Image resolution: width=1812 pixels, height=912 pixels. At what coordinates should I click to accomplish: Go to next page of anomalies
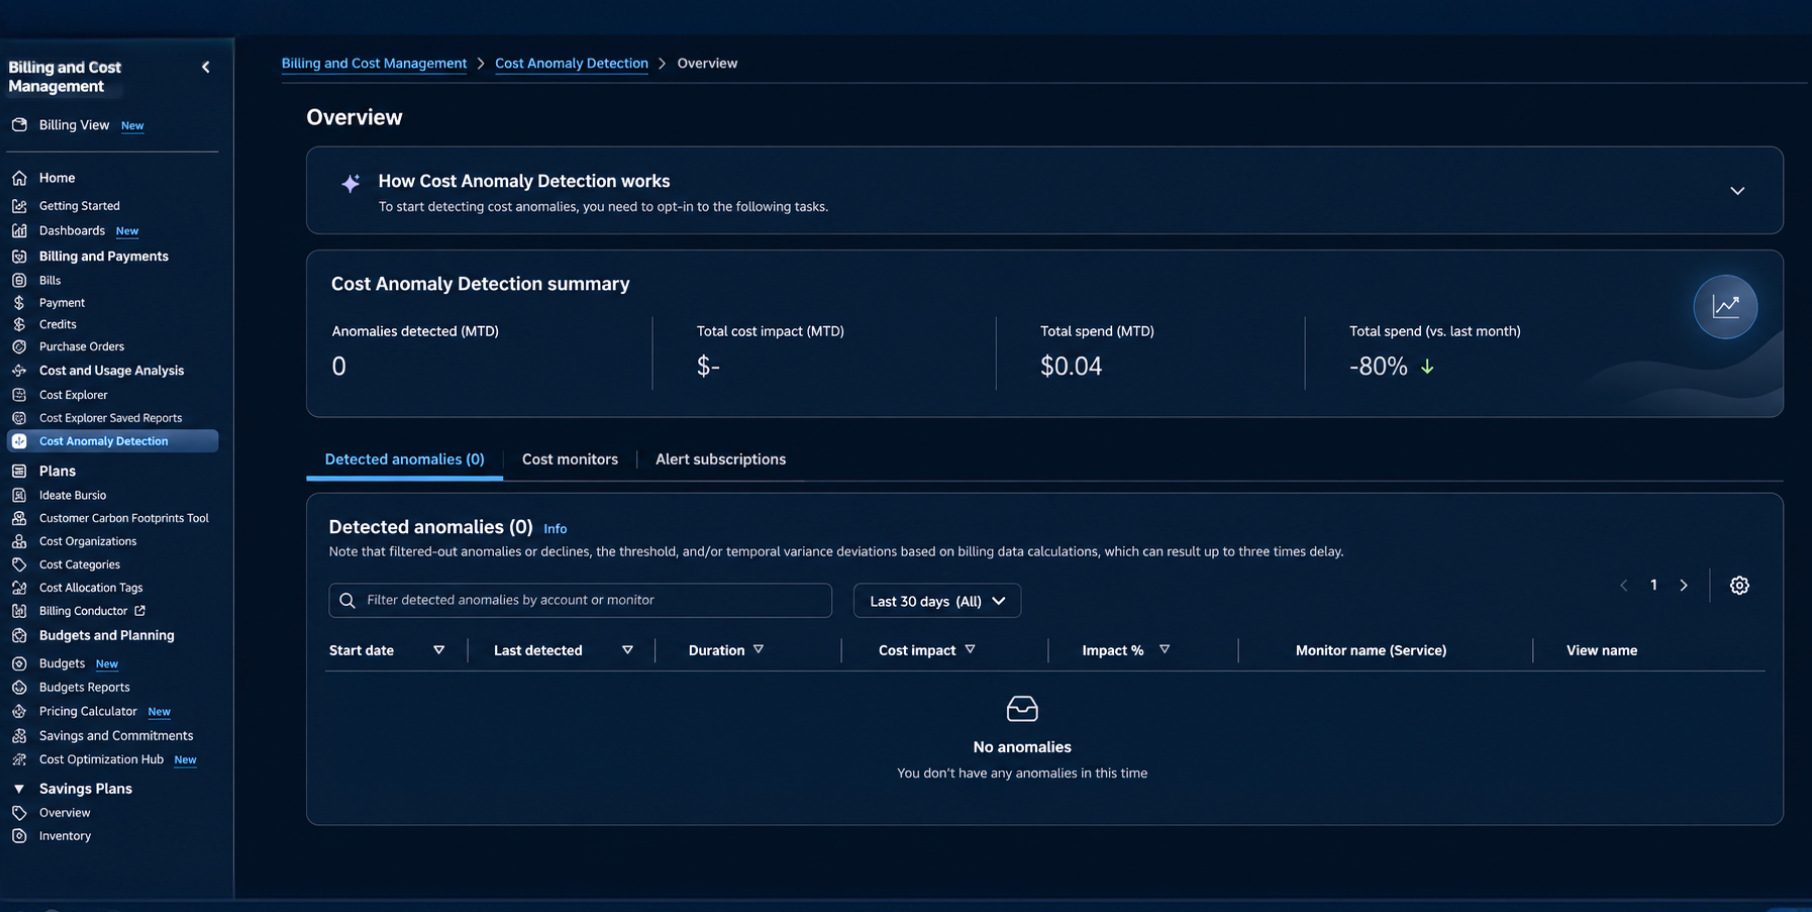1684,586
